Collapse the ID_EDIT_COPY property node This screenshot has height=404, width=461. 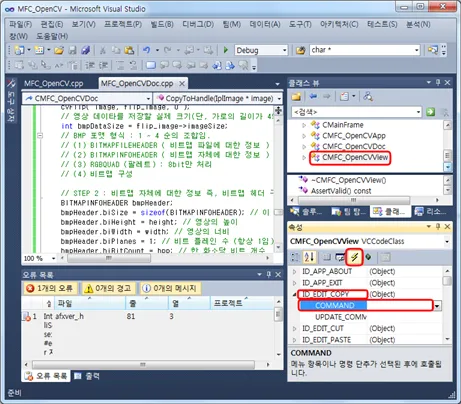point(294,294)
